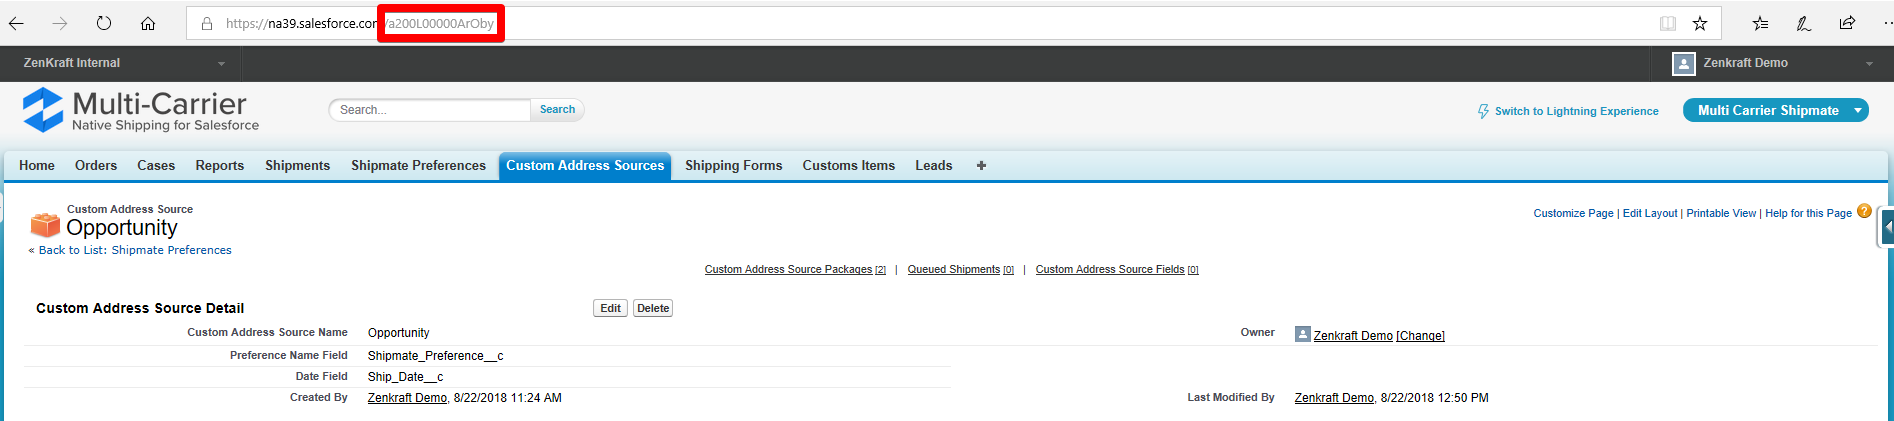Open the Cases tab
Viewport: 1894px width, 421px height.
pos(156,165)
